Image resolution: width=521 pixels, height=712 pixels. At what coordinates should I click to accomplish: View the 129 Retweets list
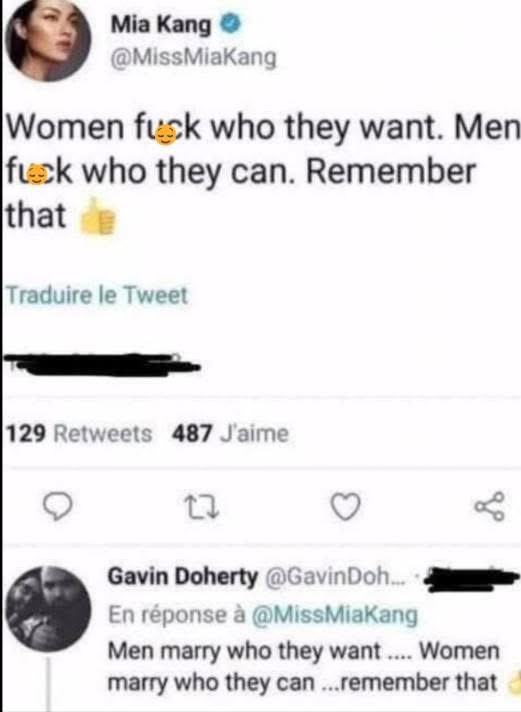pos(79,434)
